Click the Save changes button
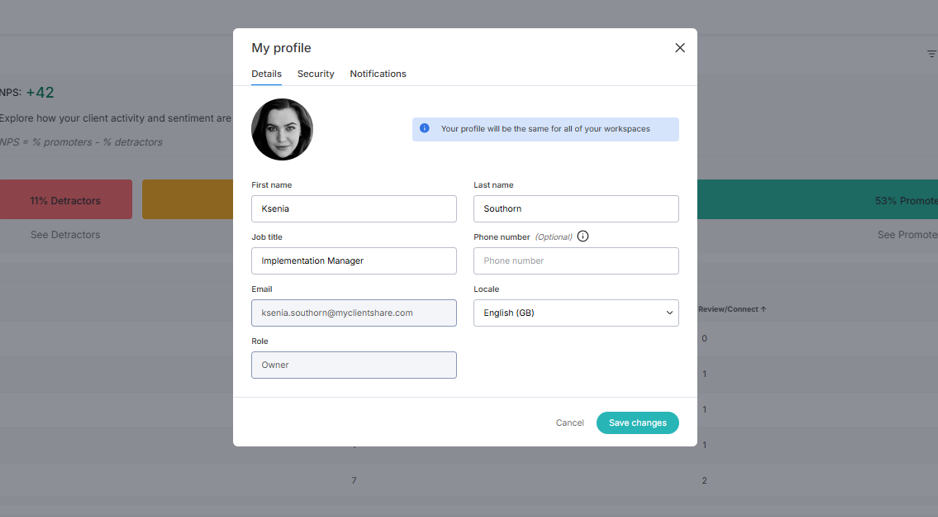Viewport: 938px width, 517px height. point(637,423)
